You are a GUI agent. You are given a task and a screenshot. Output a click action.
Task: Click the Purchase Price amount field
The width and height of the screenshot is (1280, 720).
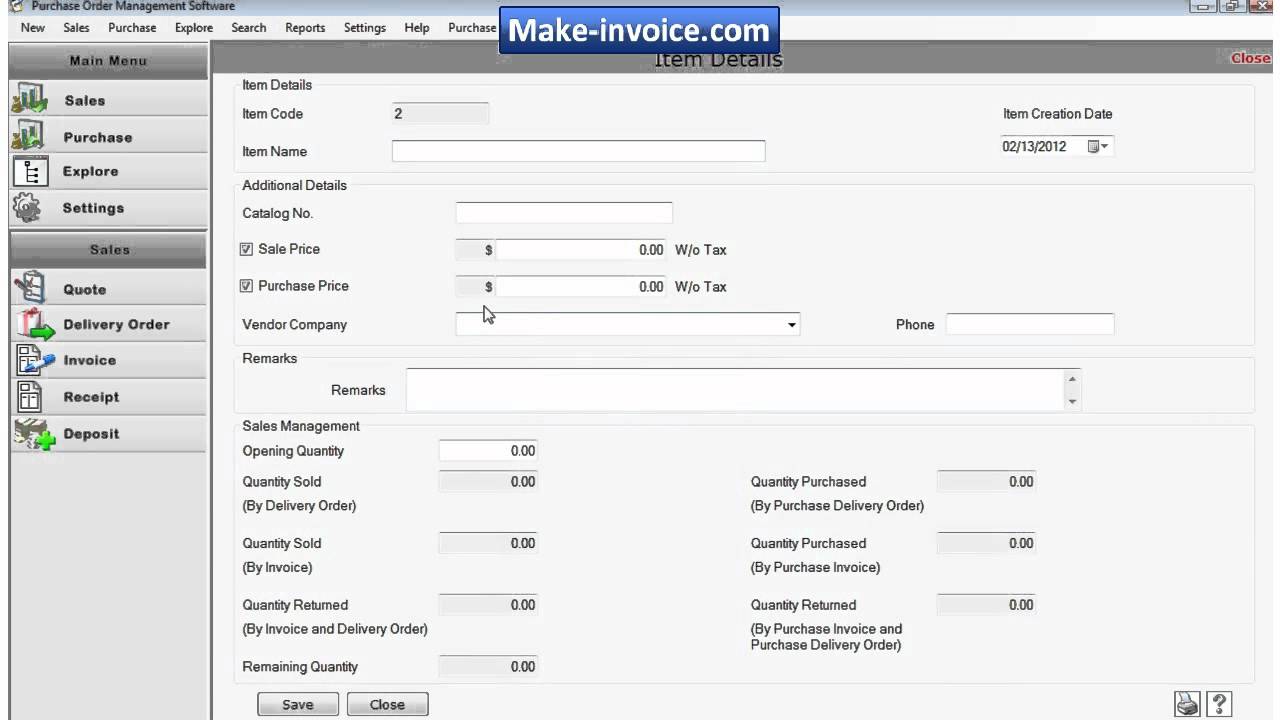(581, 287)
